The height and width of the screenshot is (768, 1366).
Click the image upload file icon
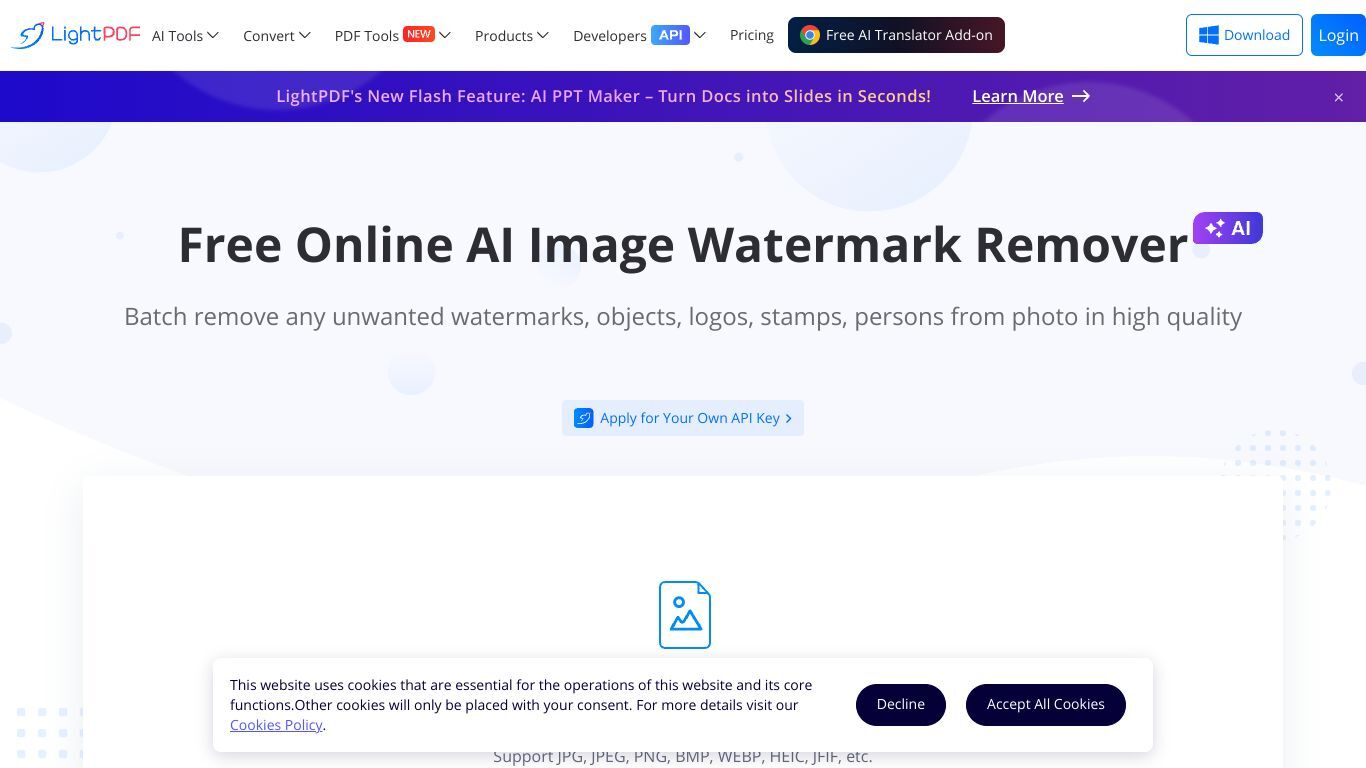(x=685, y=615)
